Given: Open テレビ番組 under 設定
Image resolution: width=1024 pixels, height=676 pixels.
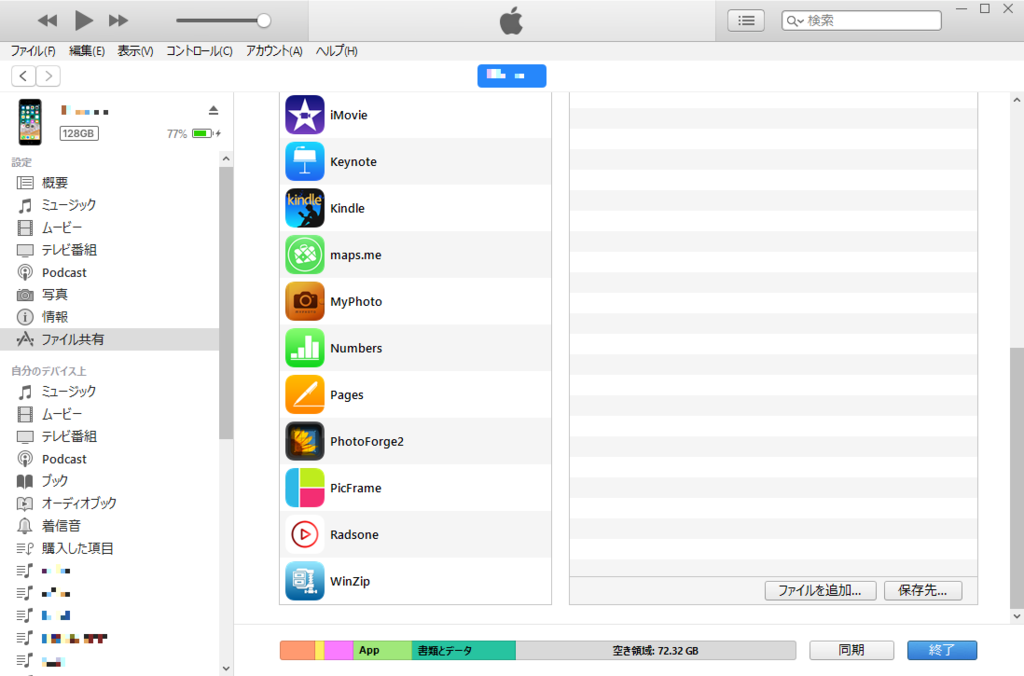Looking at the screenshot, I should coord(110,250).
